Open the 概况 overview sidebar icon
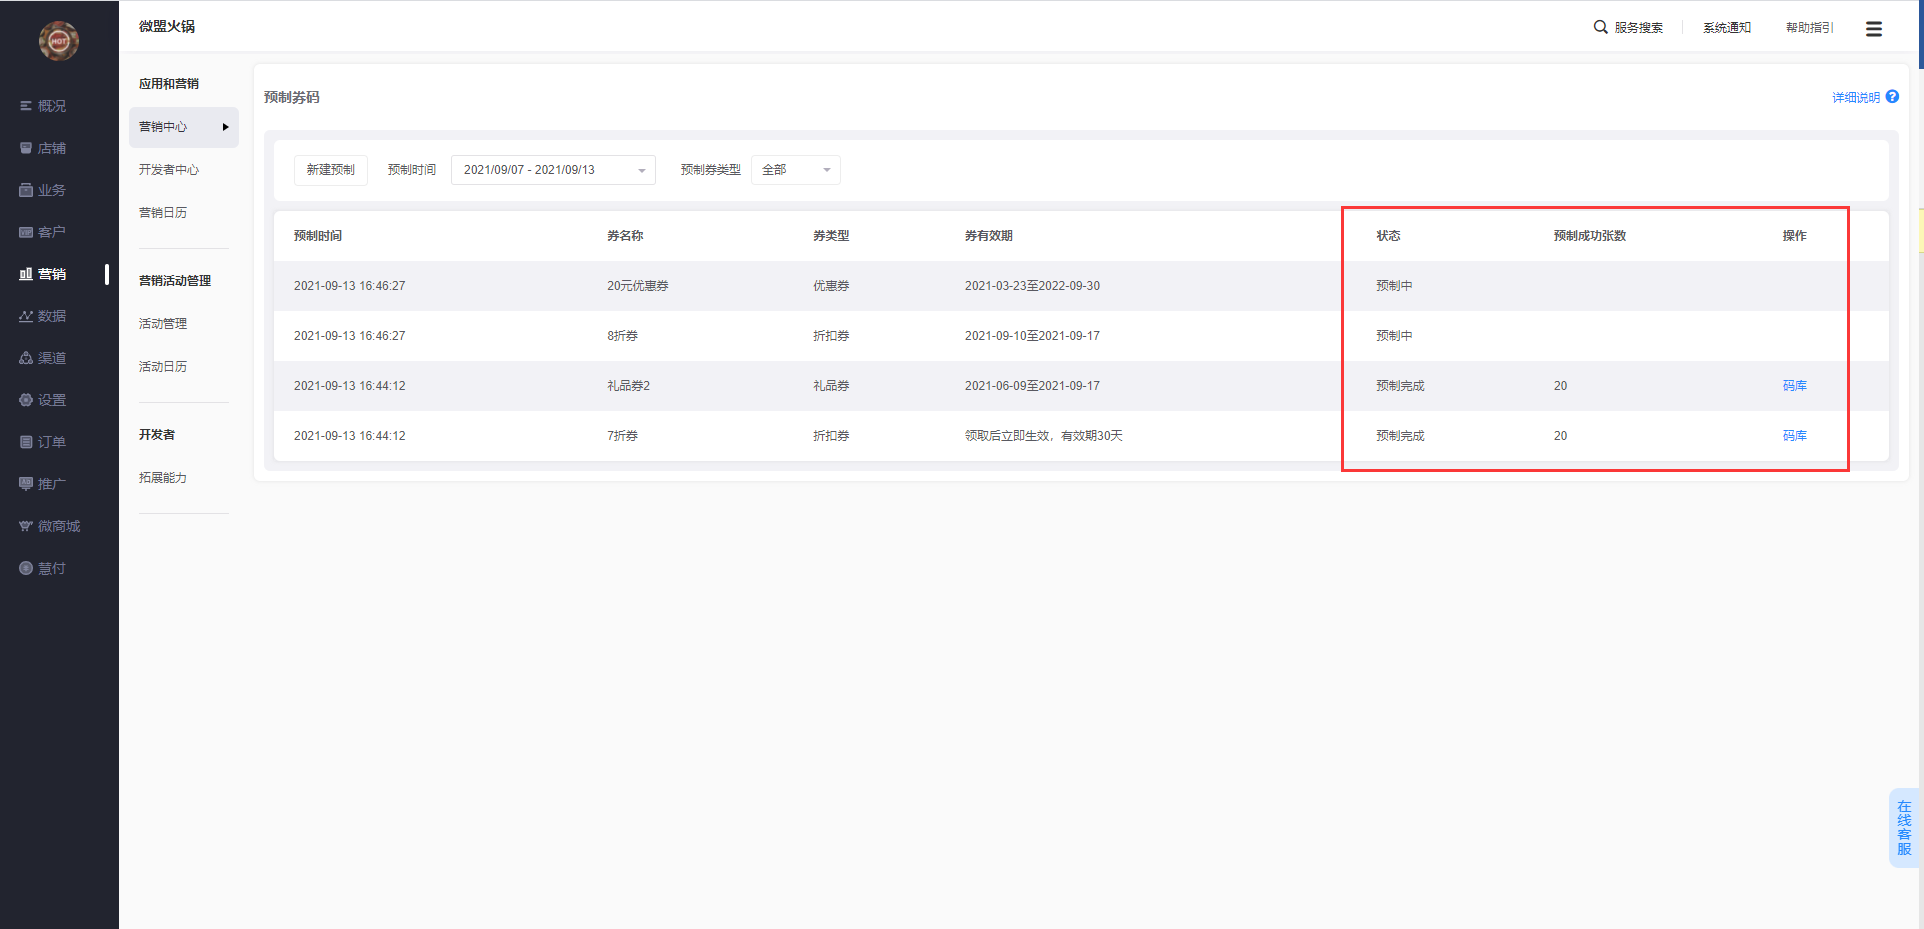Screen dimensions: 1924x929 [x=26, y=106]
